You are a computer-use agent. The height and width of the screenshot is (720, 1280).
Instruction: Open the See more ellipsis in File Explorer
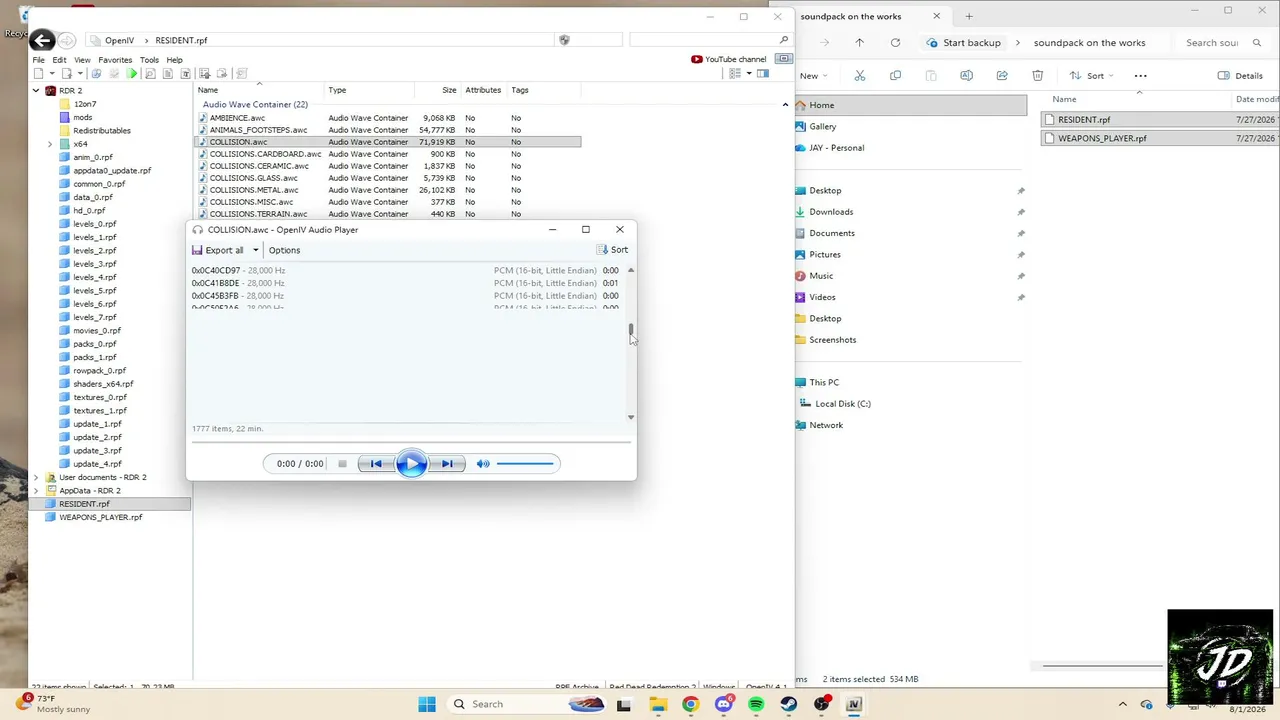tap(1140, 76)
